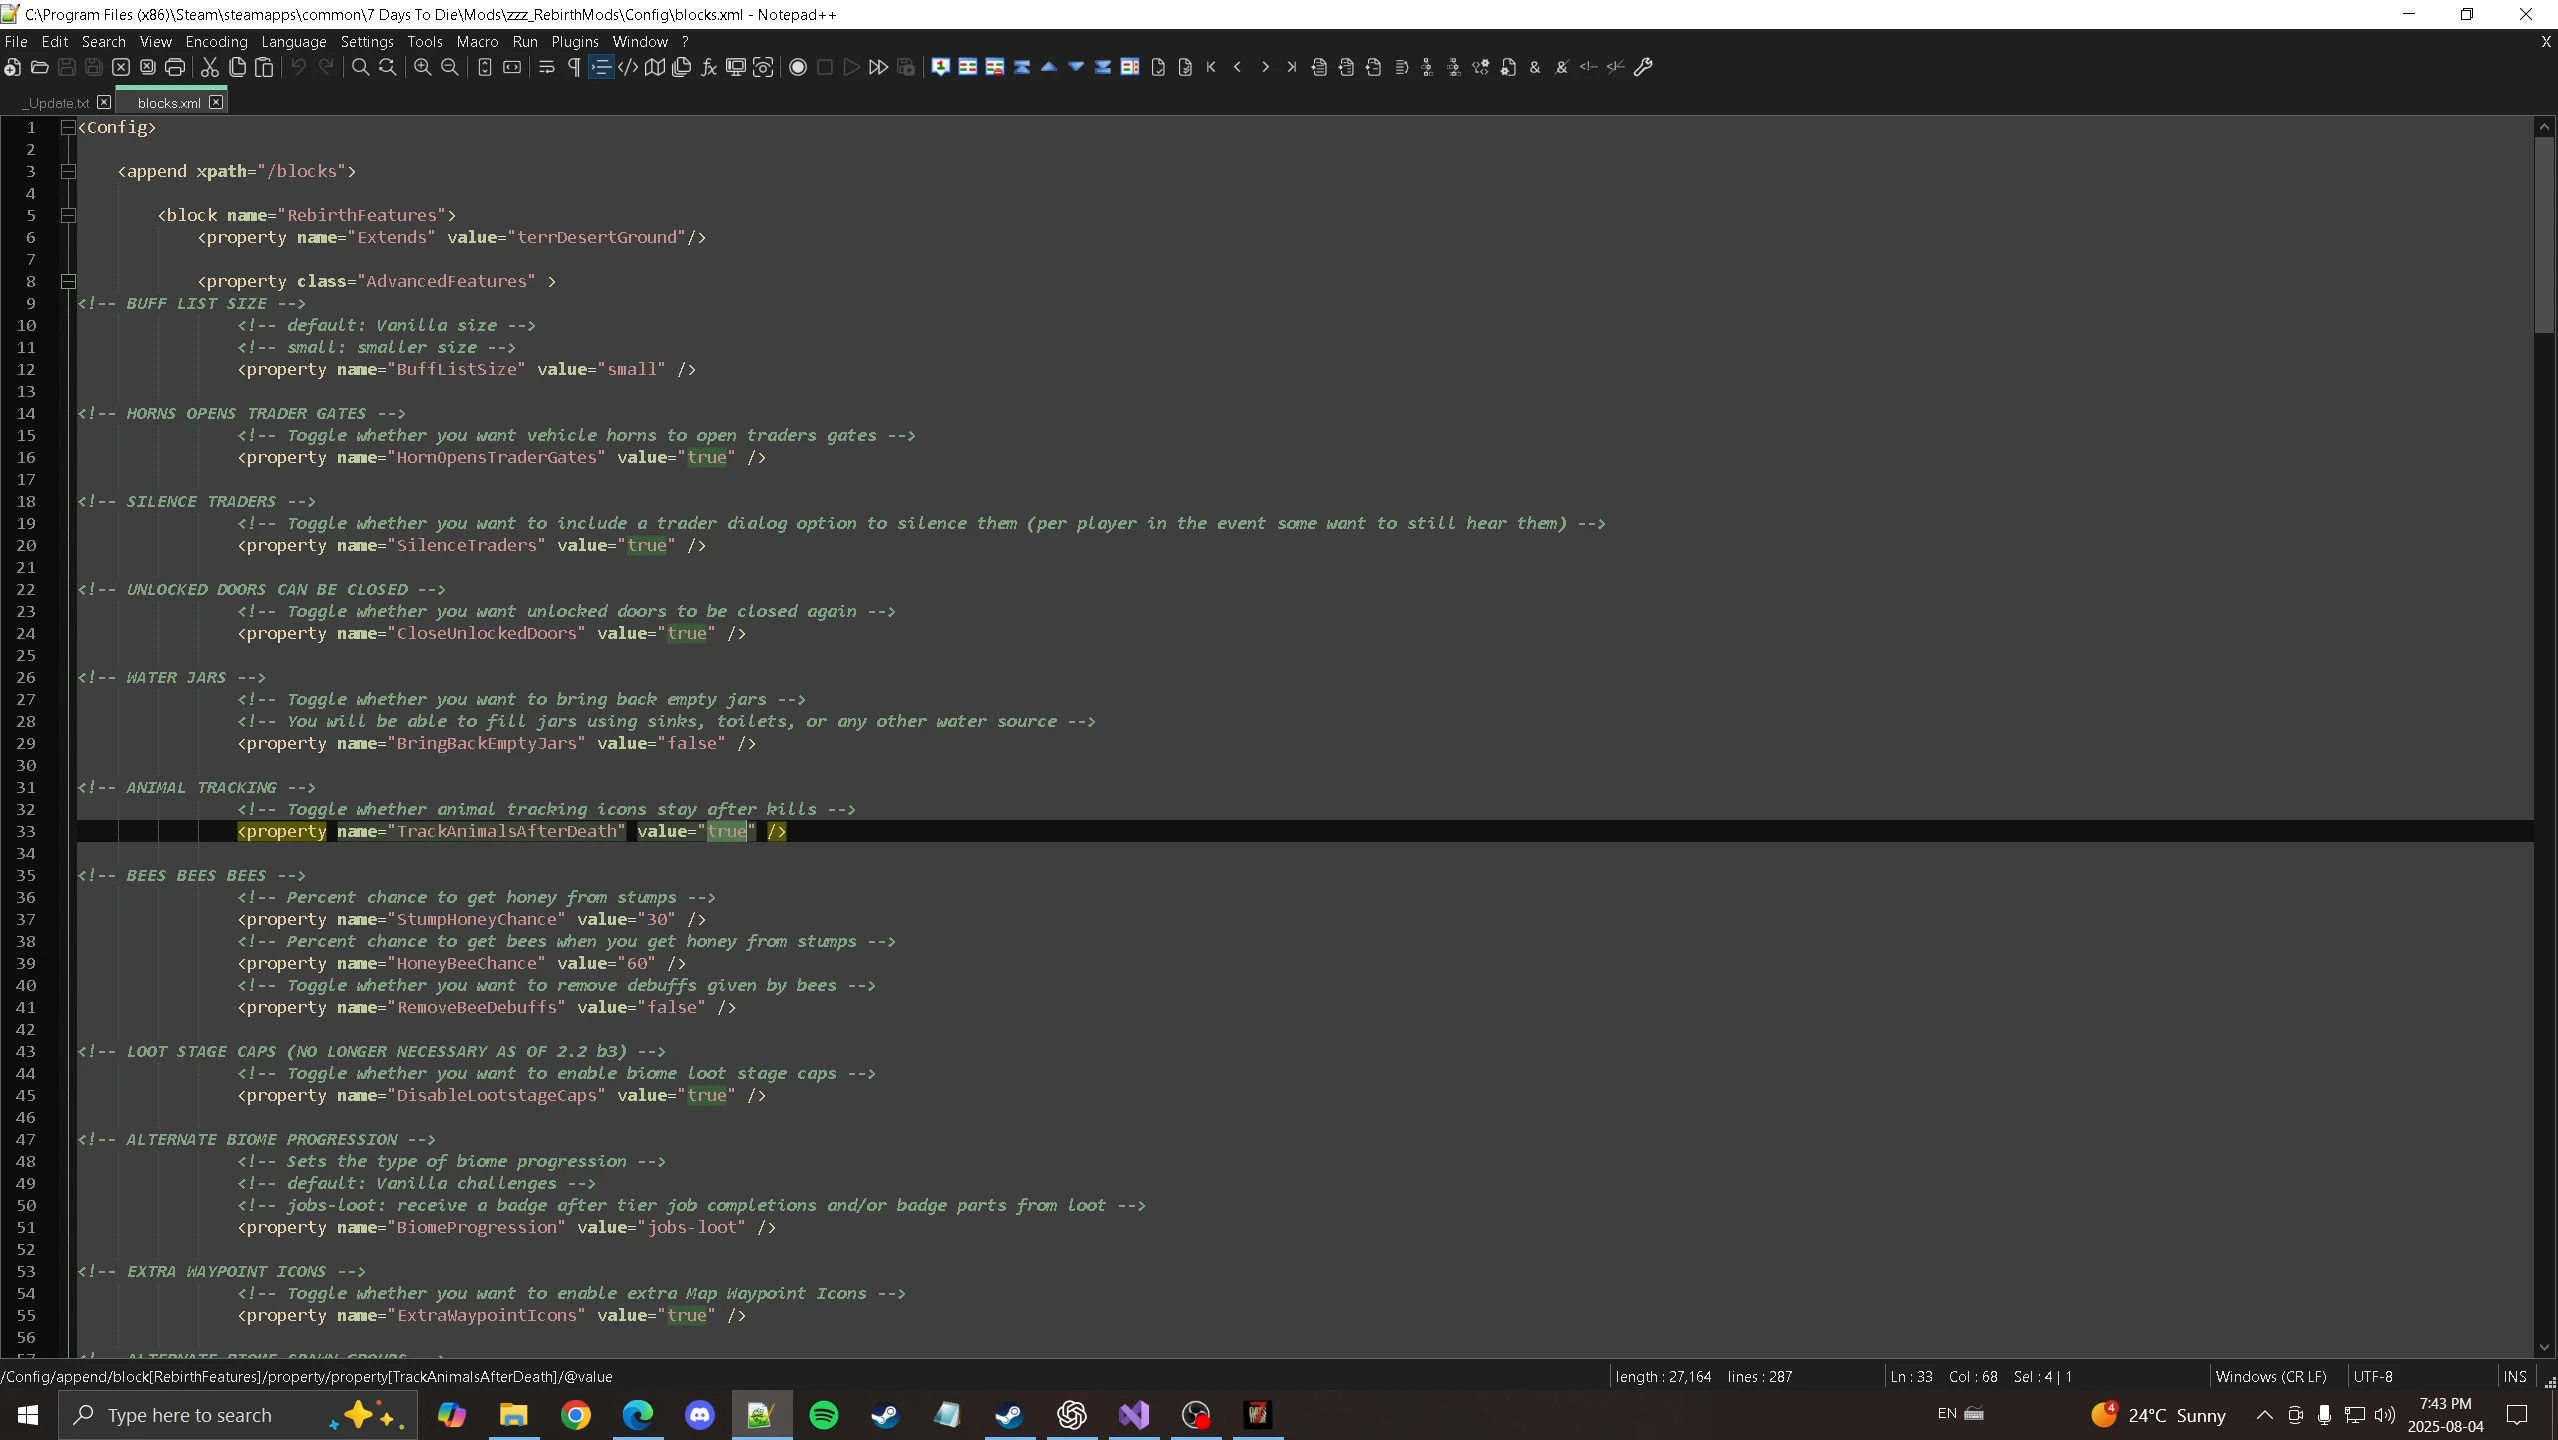The height and width of the screenshot is (1440, 2558).
Task: Toggle Synchronize Horizontal Scrolling
Action: pos(512,67)
